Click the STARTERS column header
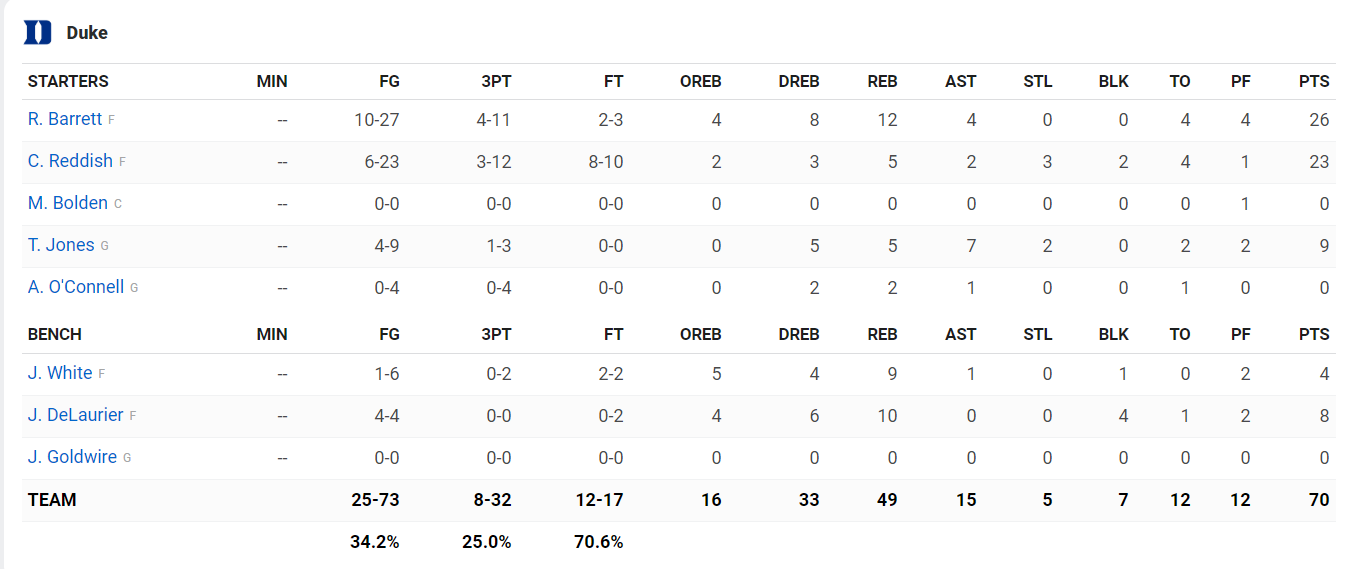Screen dimensions: 1346x569 pyautogui.click(x=68, y=82)
